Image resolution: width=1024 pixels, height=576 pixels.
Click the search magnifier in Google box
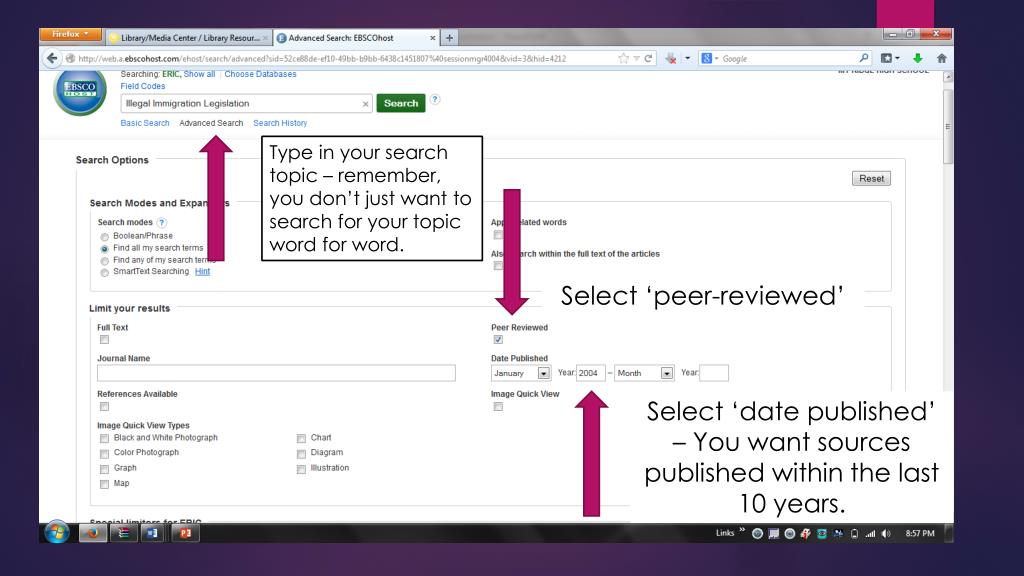pyautogui.click(x=863, y=58)
